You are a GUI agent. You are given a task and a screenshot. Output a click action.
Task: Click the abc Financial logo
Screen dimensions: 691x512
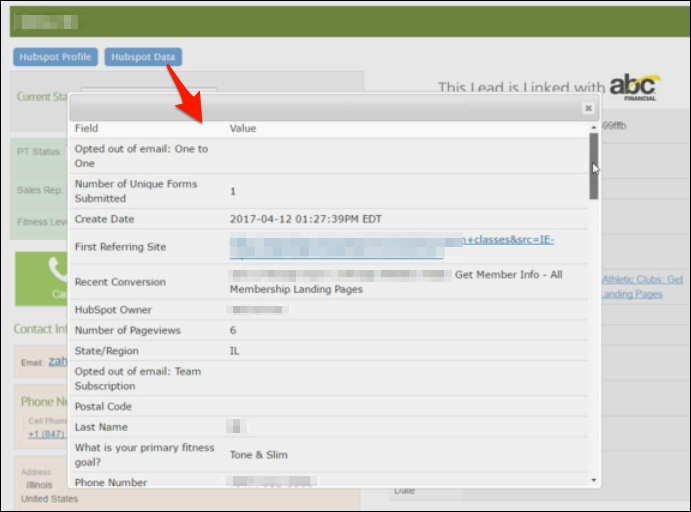tap(635, 86)
